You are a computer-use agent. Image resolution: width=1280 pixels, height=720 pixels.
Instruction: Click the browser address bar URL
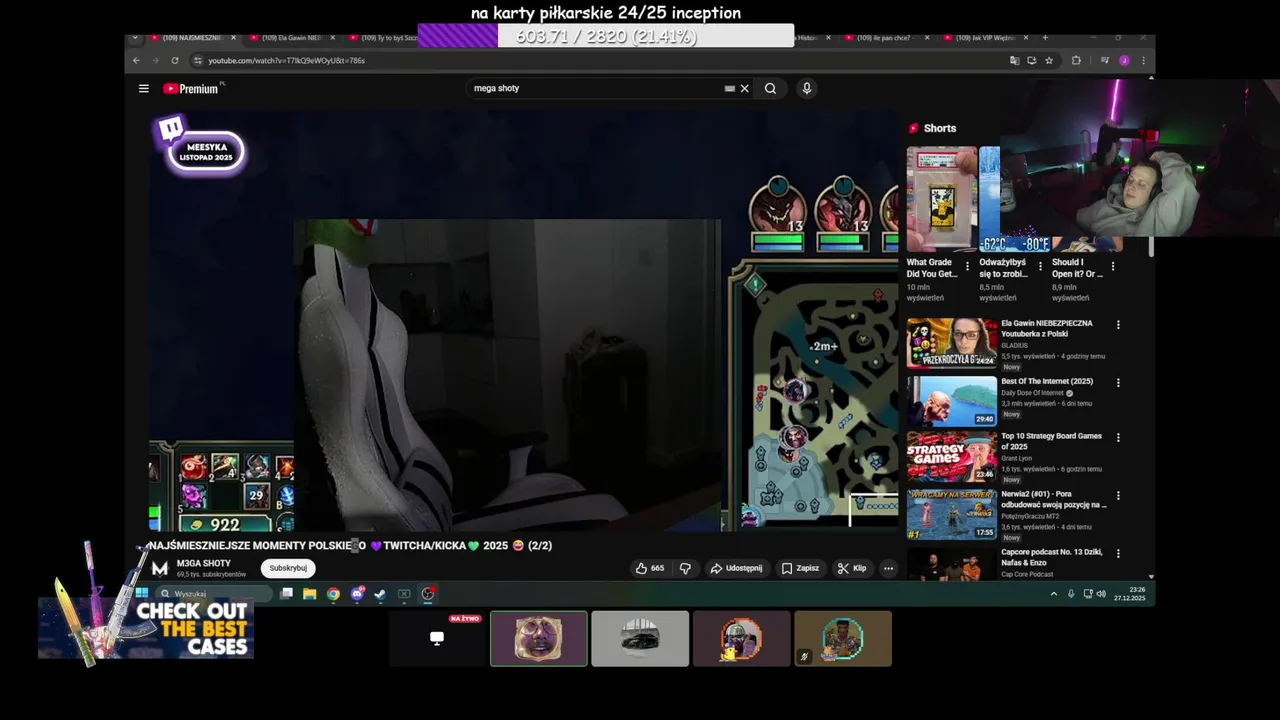287,60
